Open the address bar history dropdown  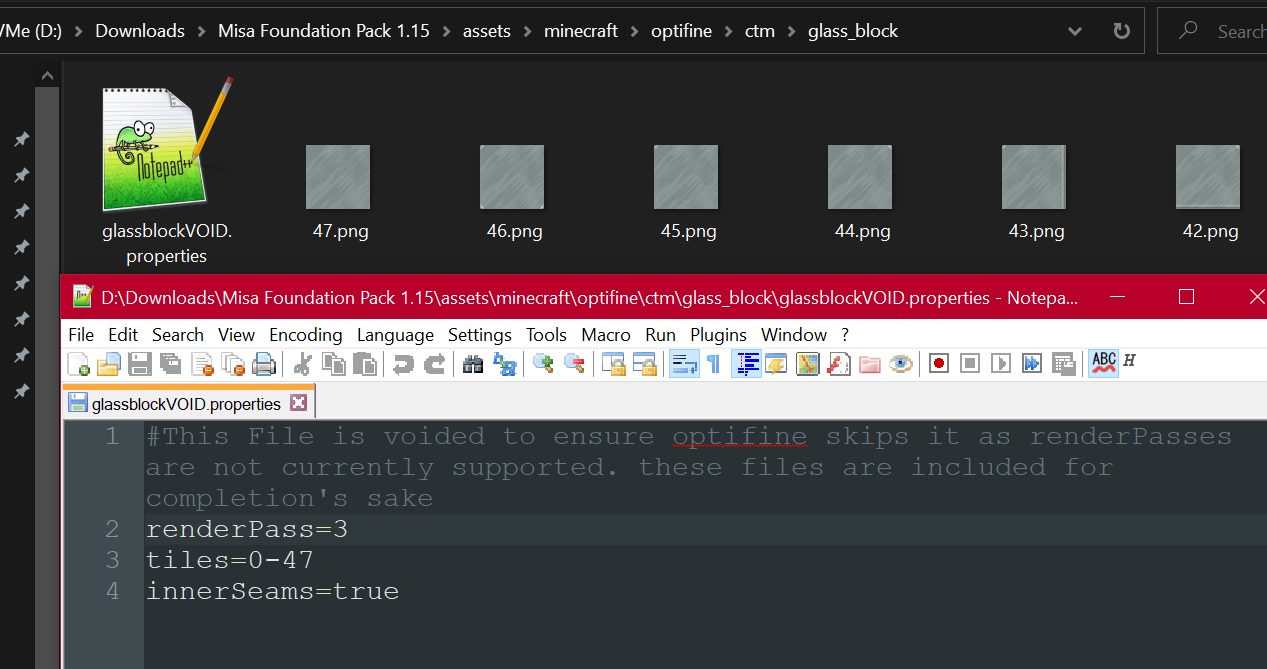coord(1075,30)
